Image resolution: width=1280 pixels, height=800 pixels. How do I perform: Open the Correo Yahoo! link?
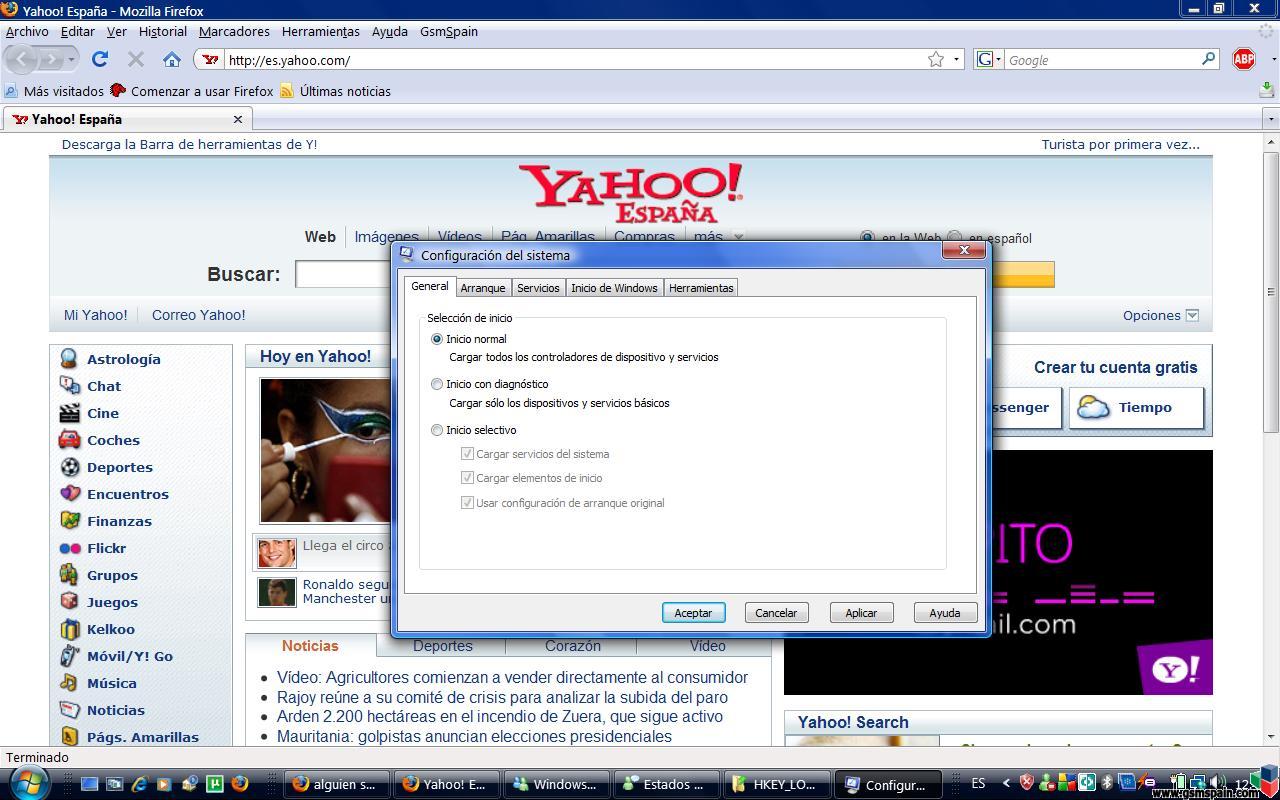198,315
